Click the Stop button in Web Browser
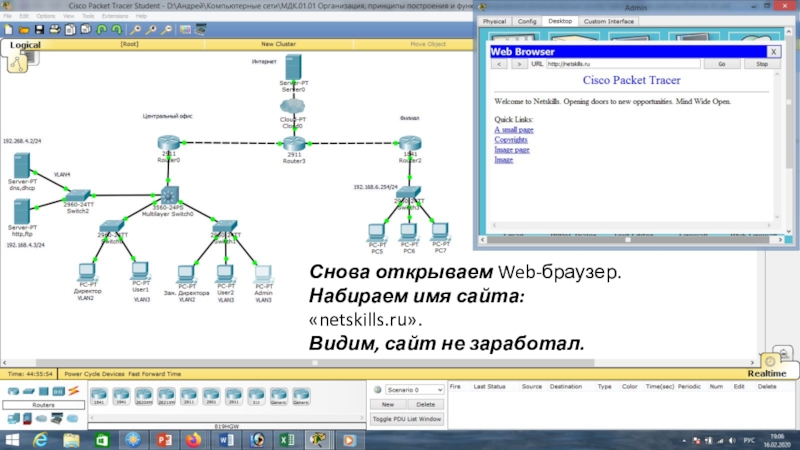The height and width of the screenshot is (450, 800). click(762, 64)
